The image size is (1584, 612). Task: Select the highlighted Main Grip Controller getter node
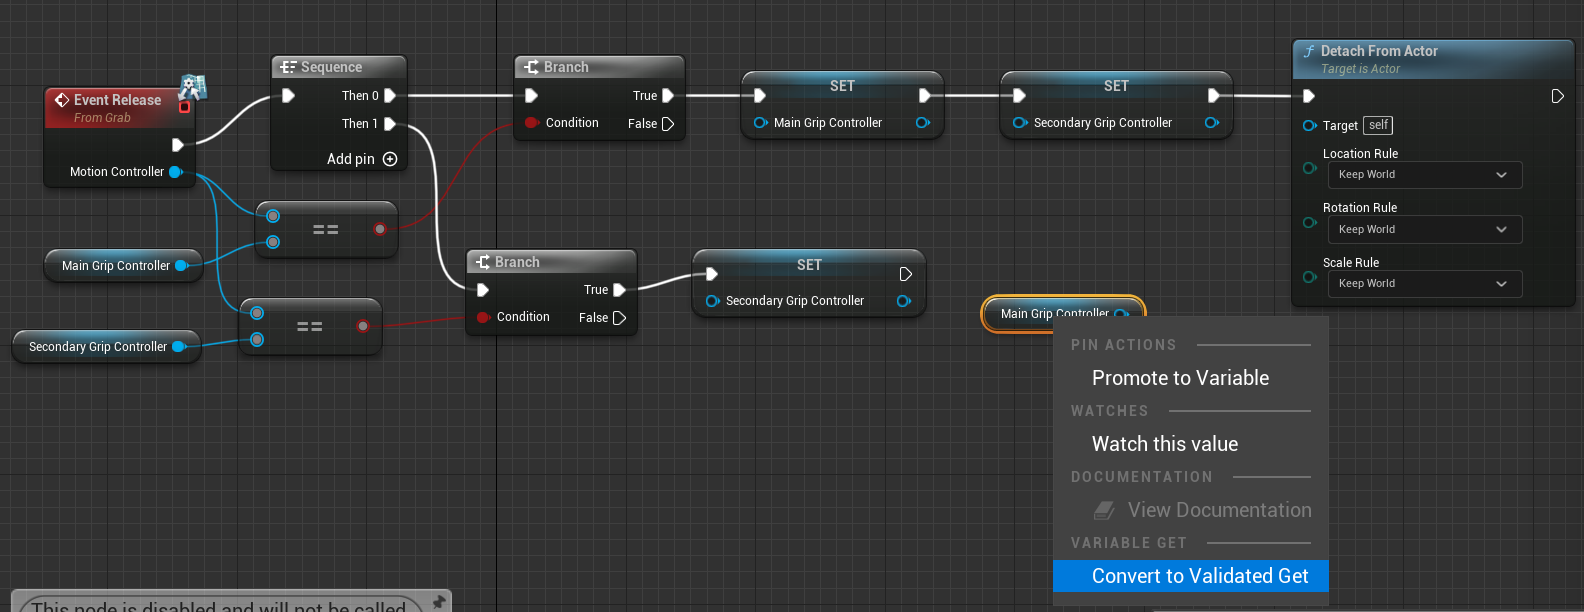(1063, 314)
